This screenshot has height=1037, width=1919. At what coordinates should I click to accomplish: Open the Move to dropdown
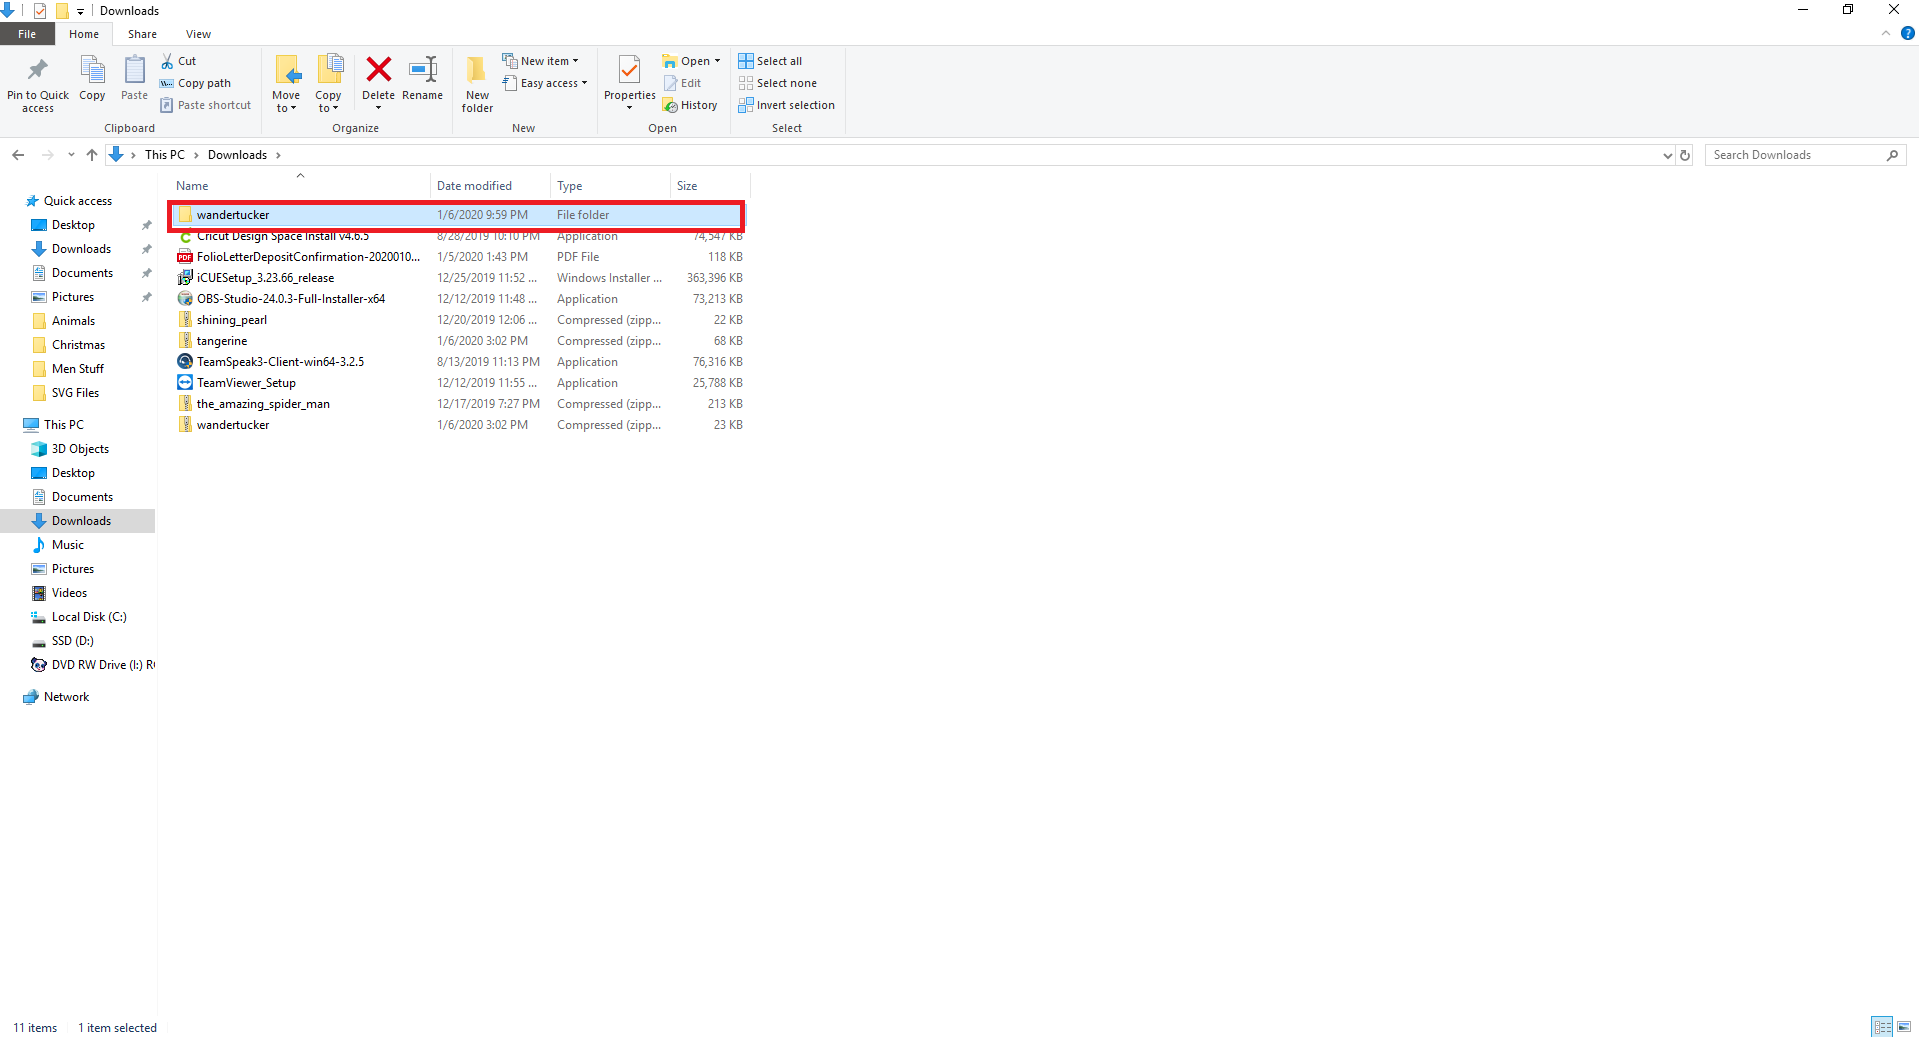click(286, 84)
